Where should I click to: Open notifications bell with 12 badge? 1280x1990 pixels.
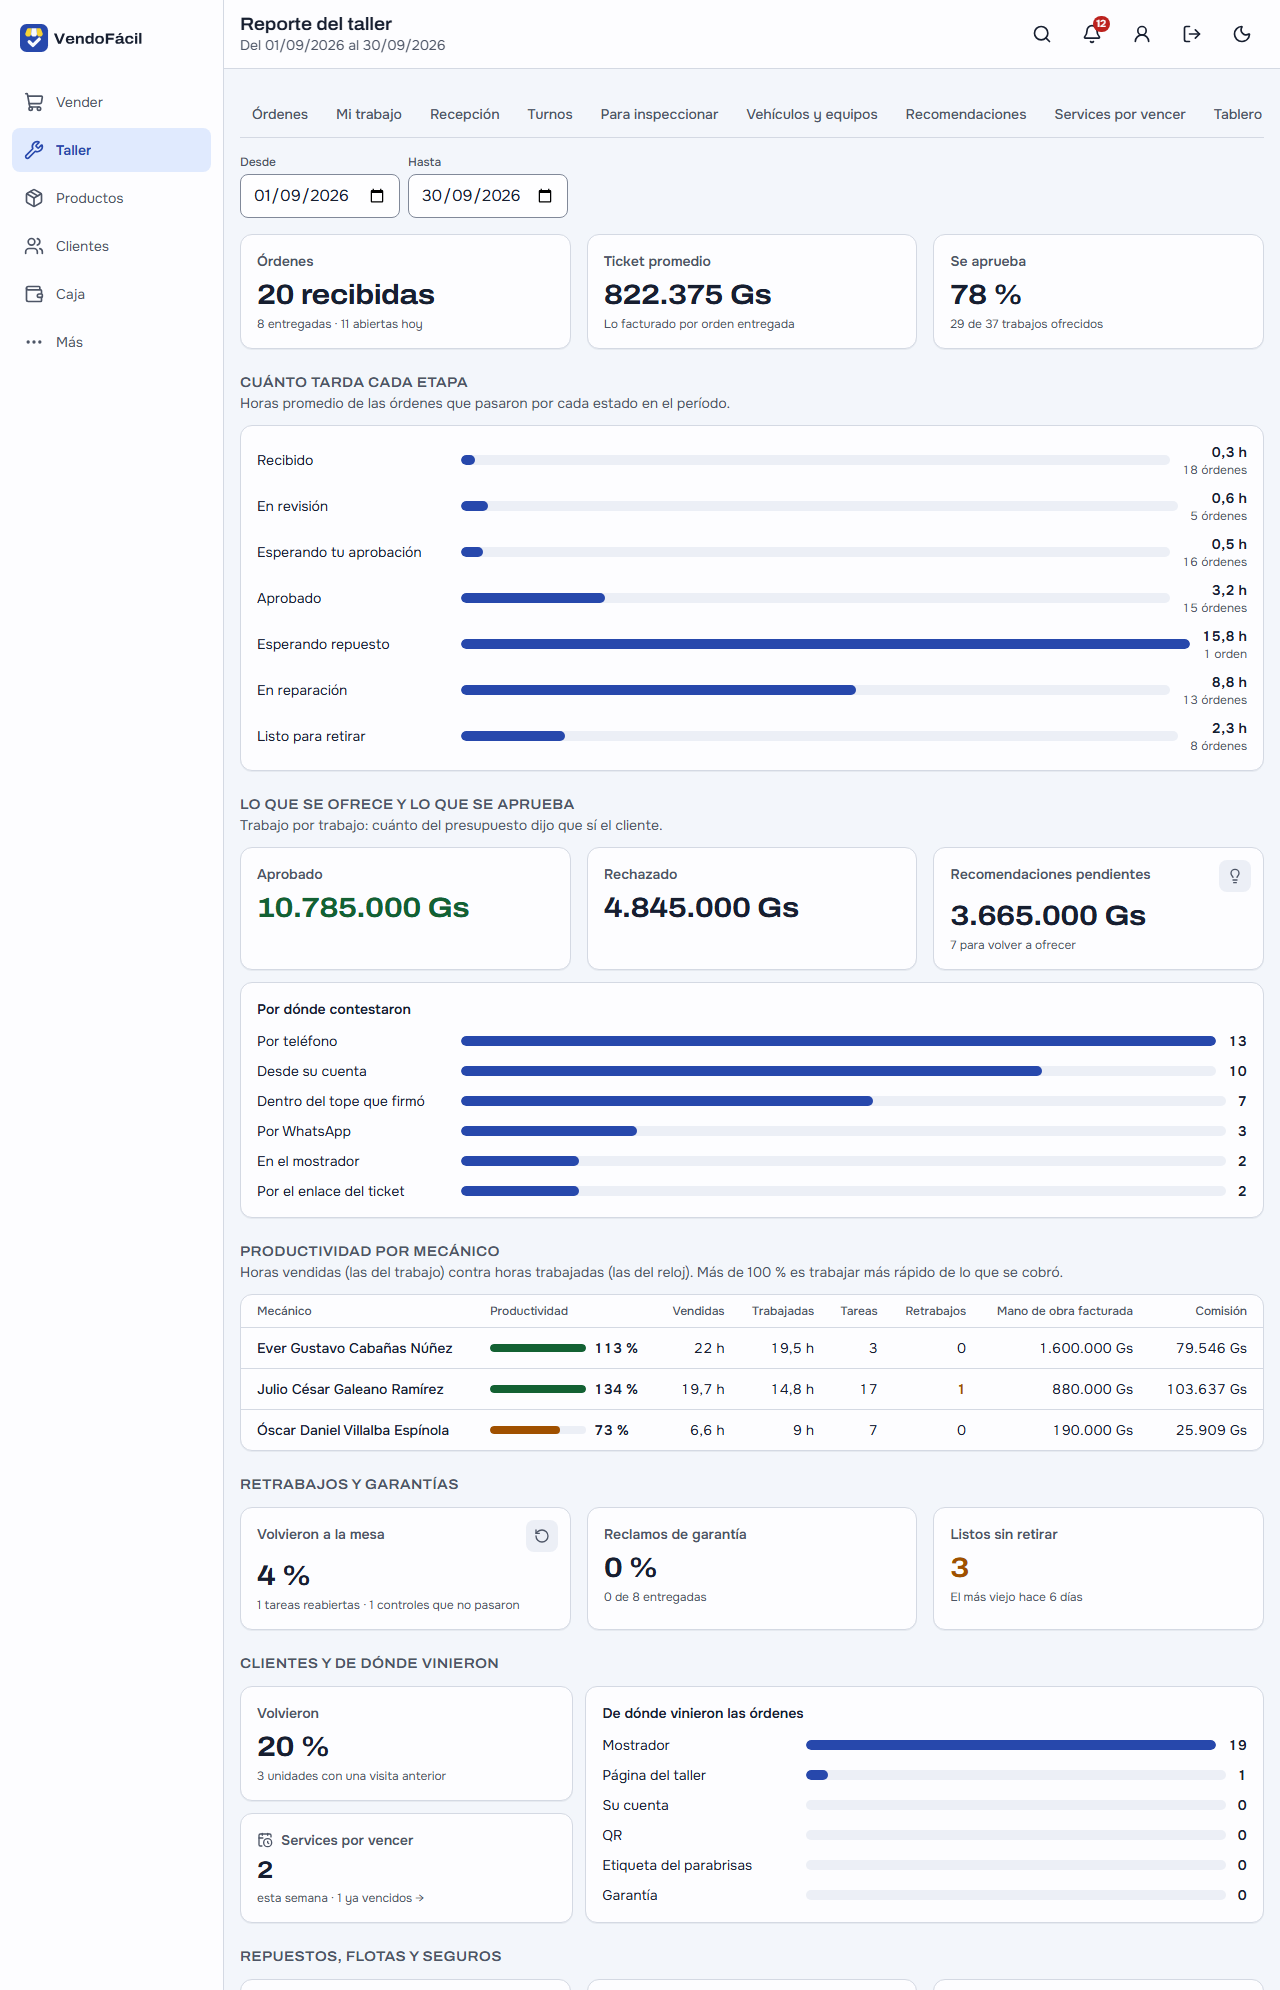[1092, 34]
